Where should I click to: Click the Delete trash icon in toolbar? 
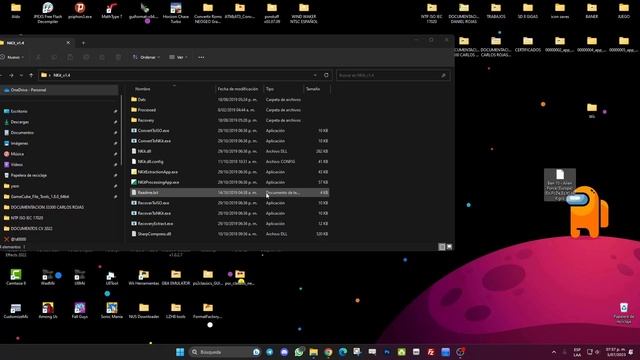(x=118, y=58)
